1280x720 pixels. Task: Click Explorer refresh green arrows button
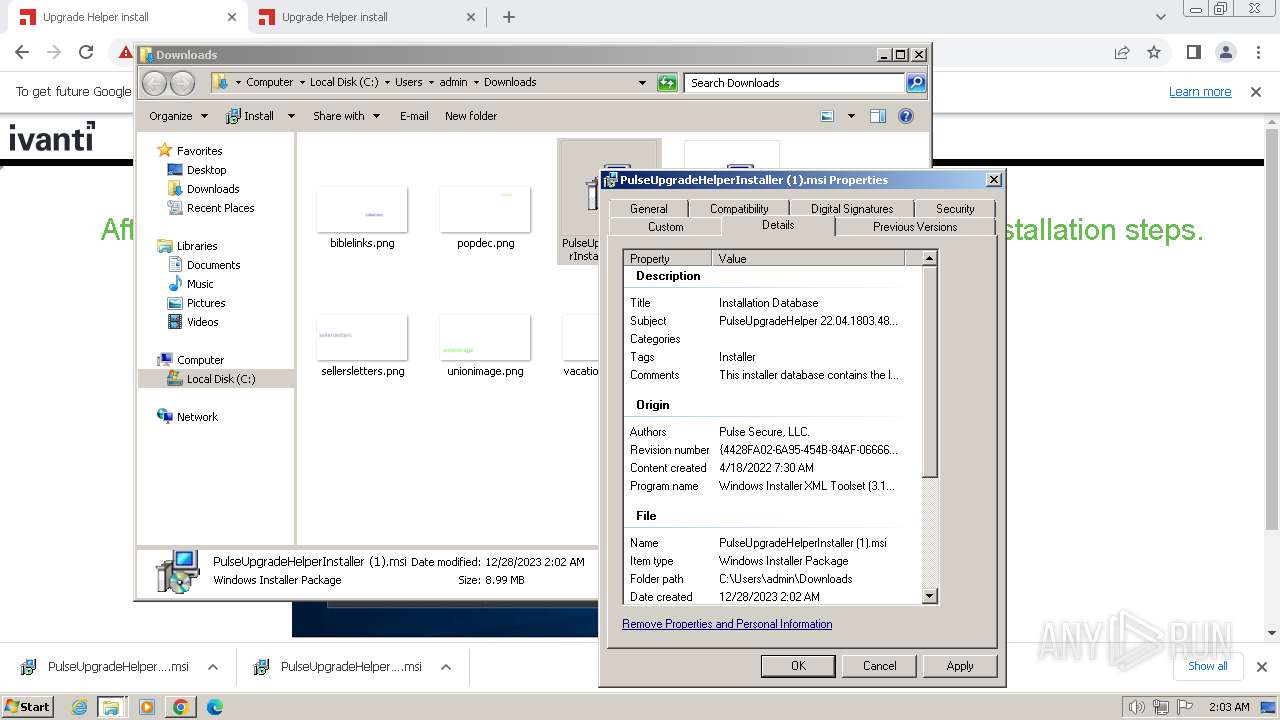coord(667,83)
